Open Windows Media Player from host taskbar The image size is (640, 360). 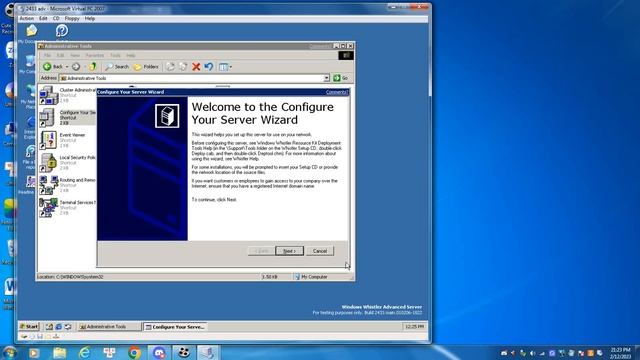(x=34, y=353)
